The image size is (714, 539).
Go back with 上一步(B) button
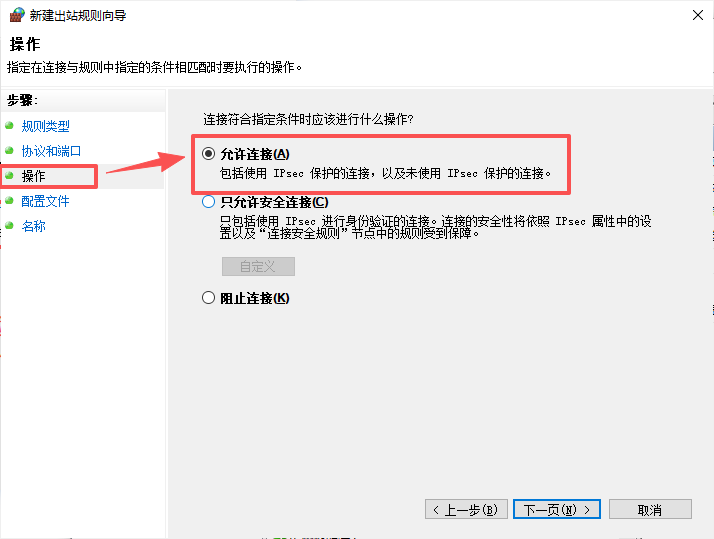point(466,509)
